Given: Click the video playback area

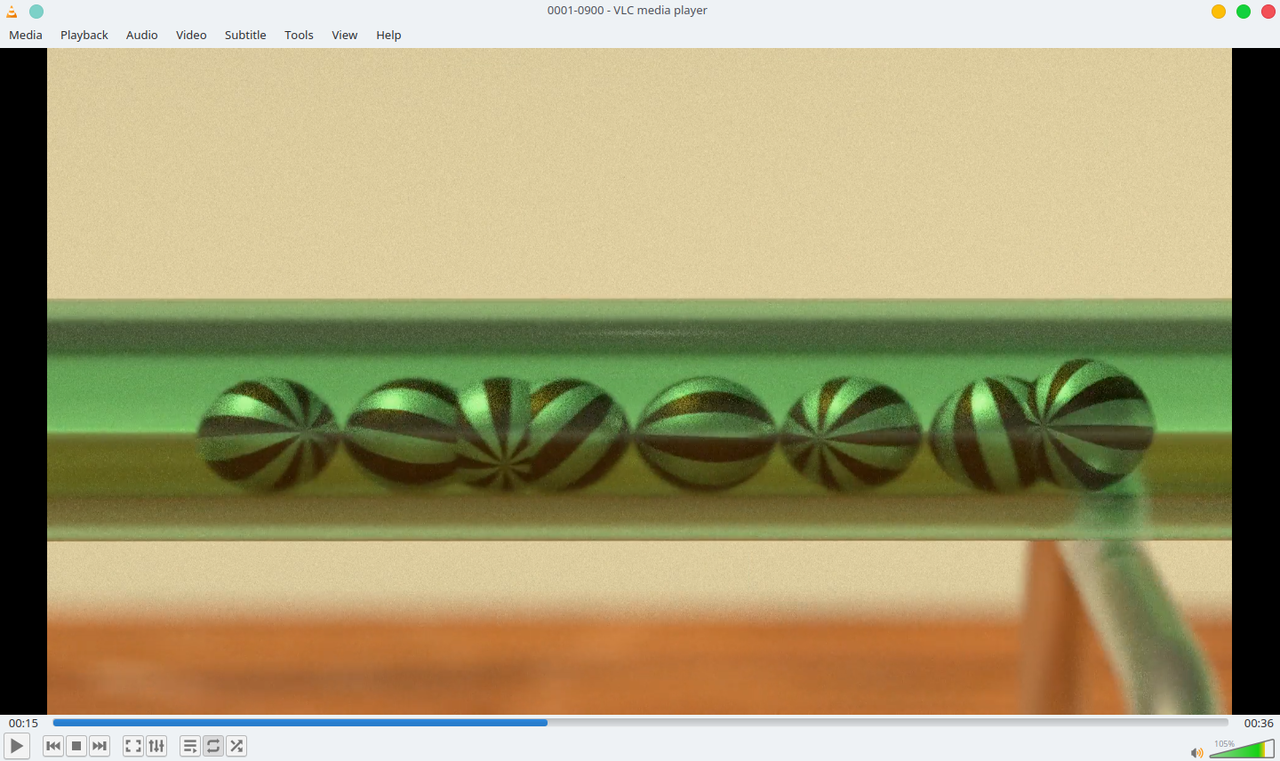Looking at the screenshot, I should (640, 381).
